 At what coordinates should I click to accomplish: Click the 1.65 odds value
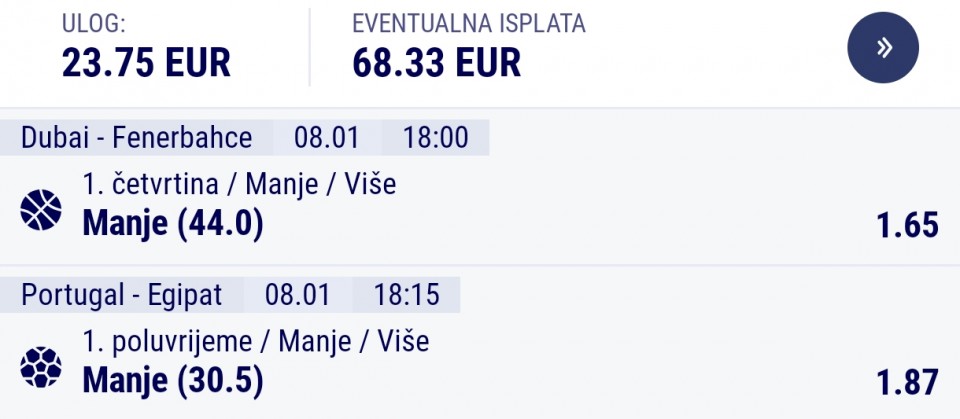pos(907,226)
